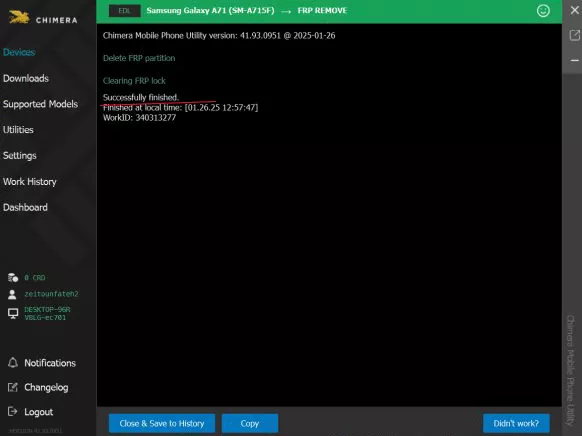Click the FRP REMOVE header label
The image size is (582, 436).
click(322, 11)
